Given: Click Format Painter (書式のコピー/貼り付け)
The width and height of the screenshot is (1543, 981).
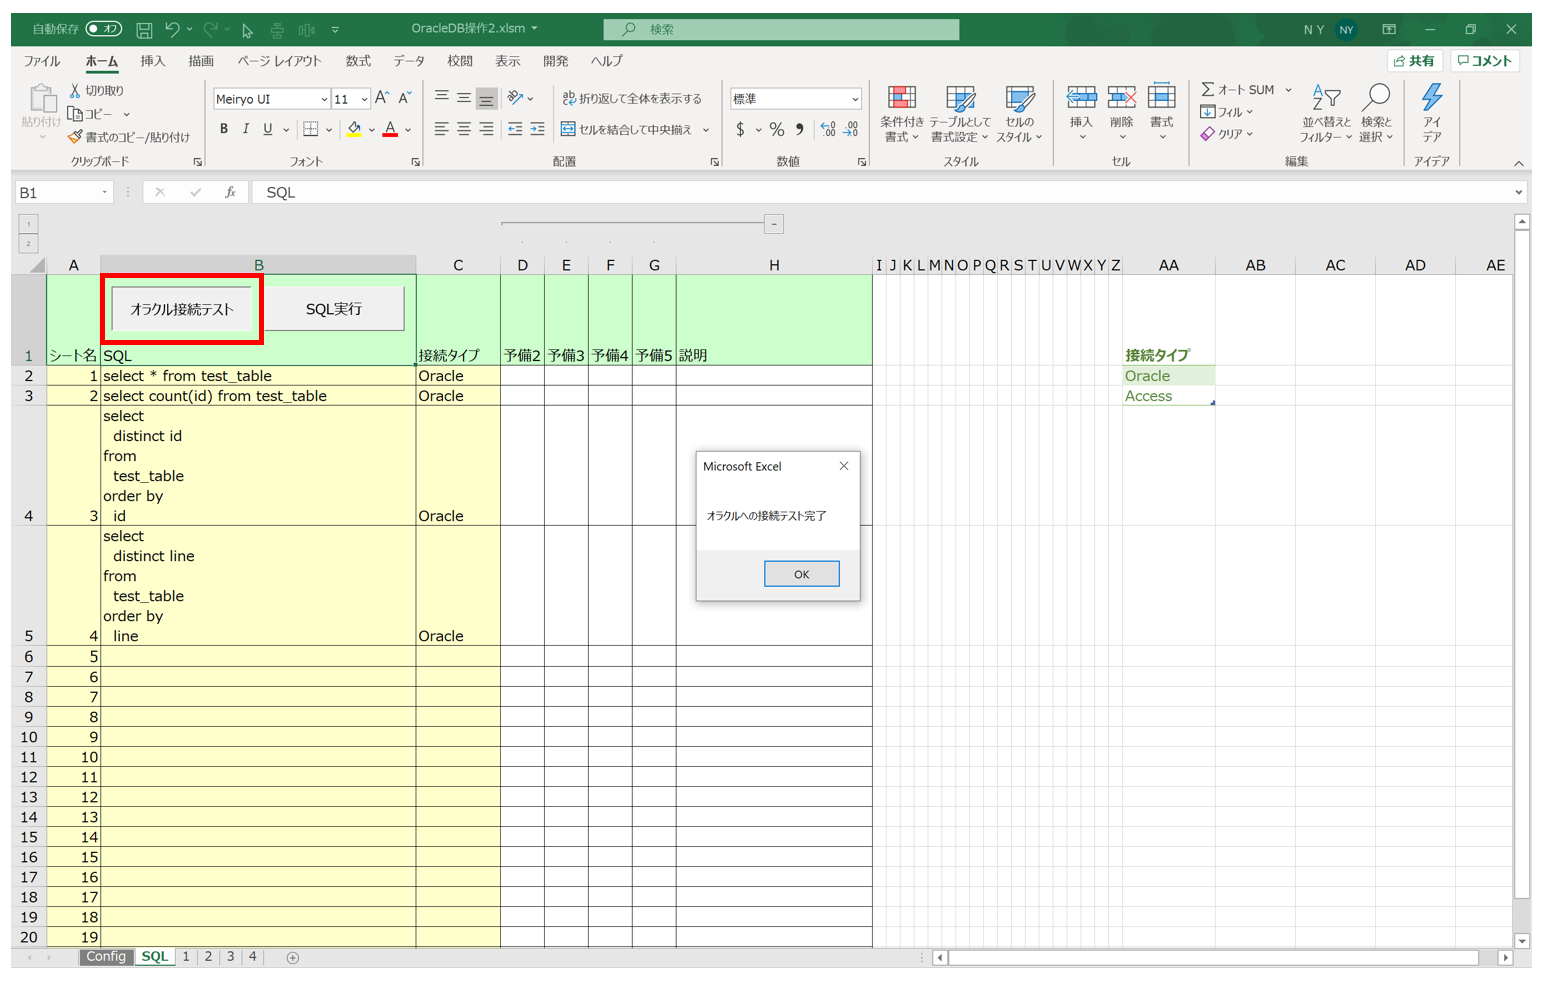Looking at the screenshot, I should coord(128,137).
